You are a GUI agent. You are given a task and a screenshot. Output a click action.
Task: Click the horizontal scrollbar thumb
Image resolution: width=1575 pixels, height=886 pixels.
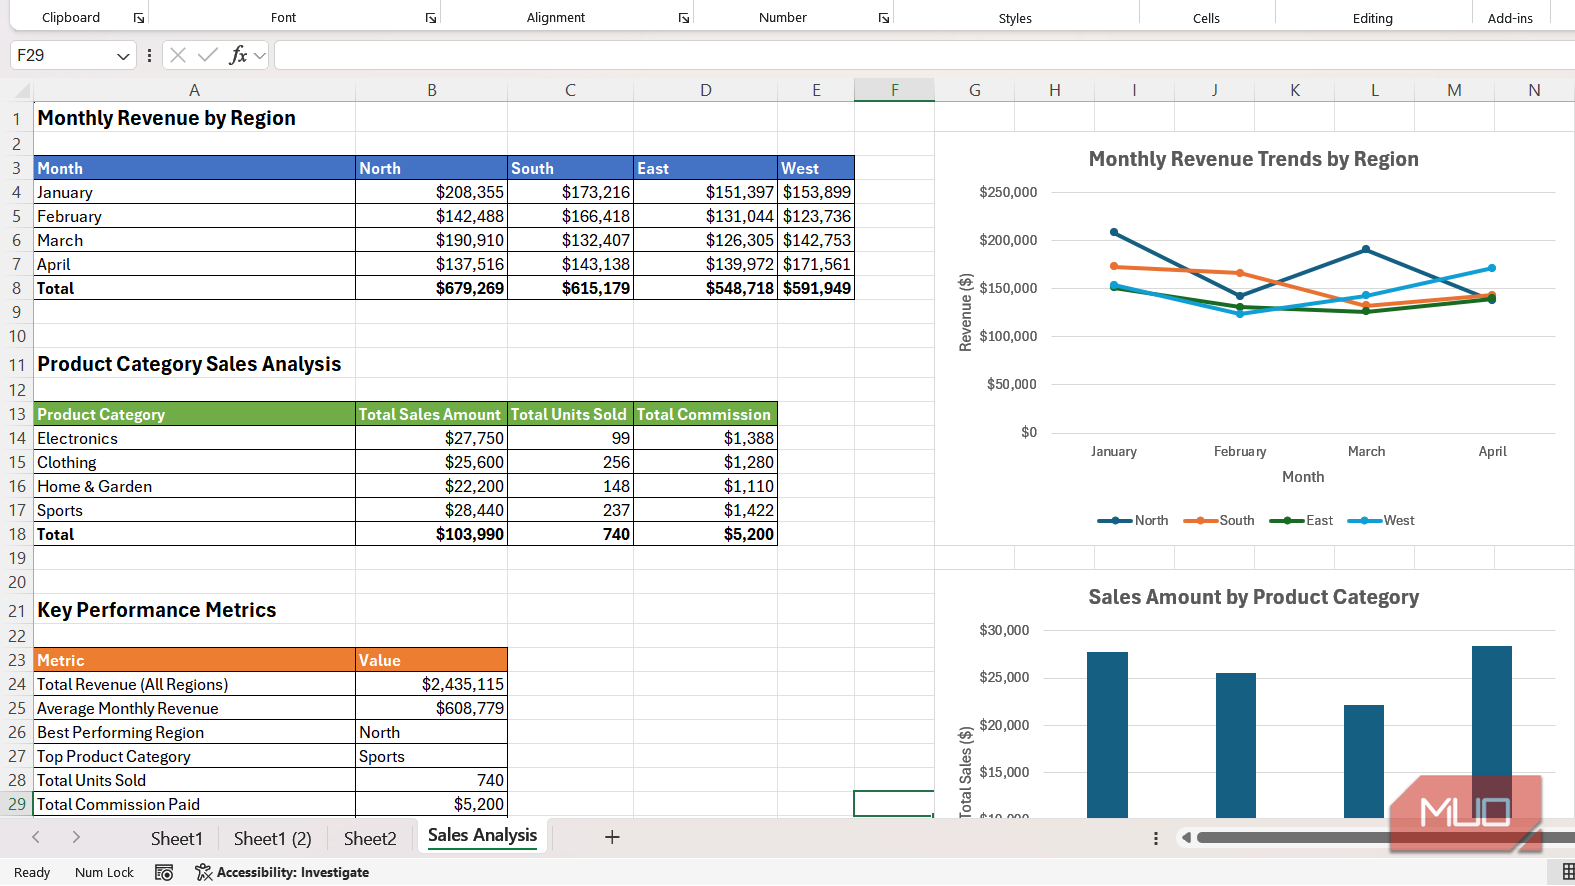point(1386,837)
